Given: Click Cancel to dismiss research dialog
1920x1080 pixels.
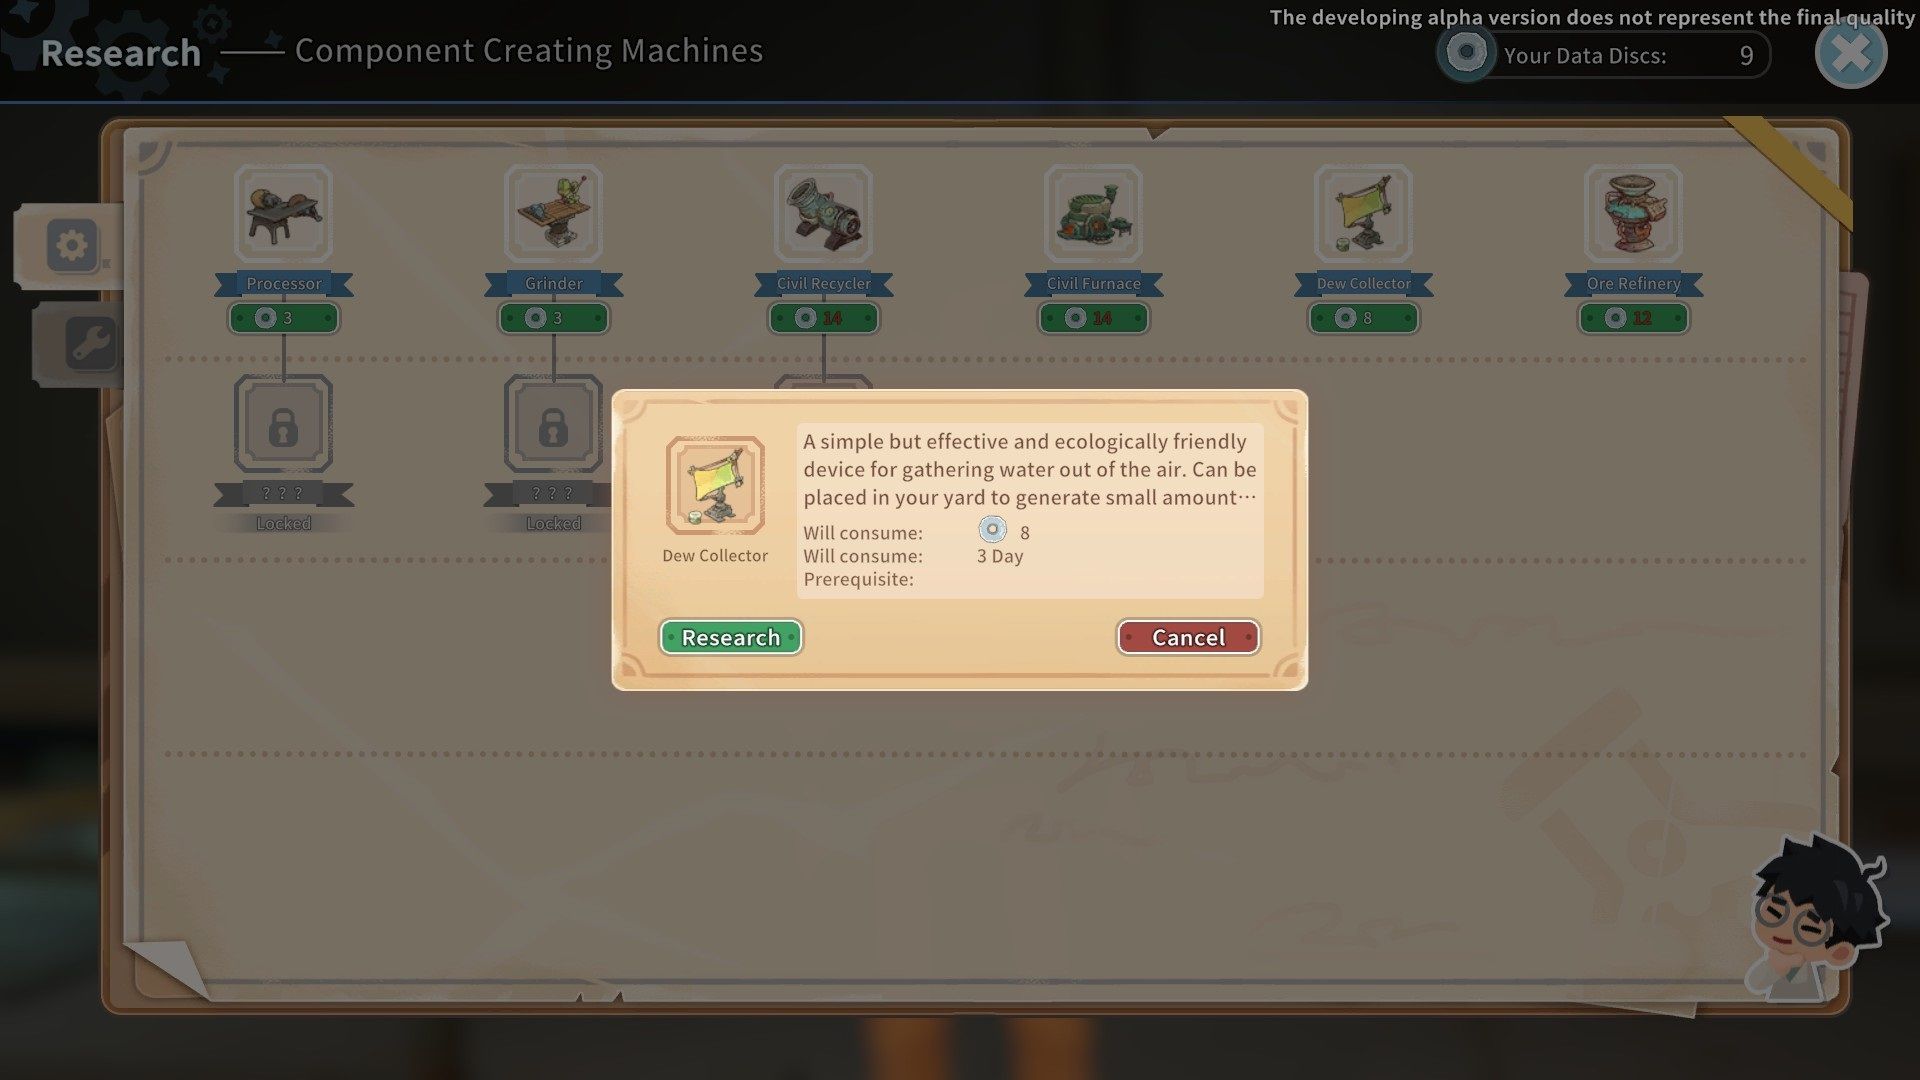Looking at the screenshot, I should click(1187, 637).
